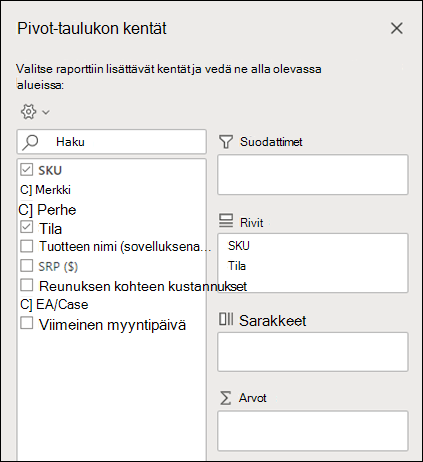Click the Arvot values area box
The height and width of the screenshot is (462, 423).
pos(313,431)
